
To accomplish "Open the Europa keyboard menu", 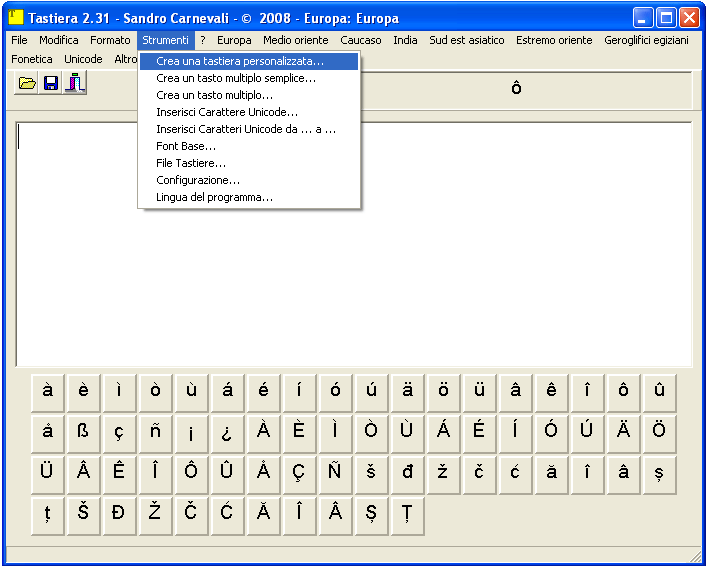I will tap(234, 40).
